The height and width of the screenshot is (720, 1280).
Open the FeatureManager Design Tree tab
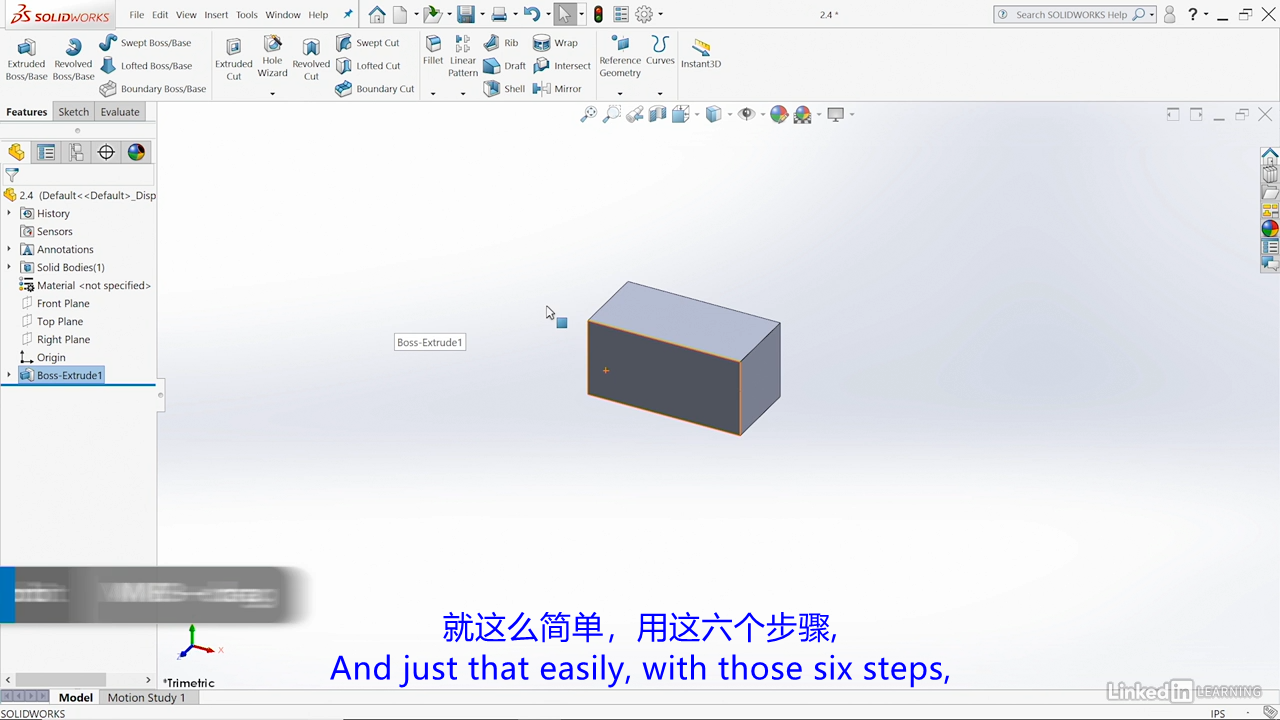tap(16, 152)
